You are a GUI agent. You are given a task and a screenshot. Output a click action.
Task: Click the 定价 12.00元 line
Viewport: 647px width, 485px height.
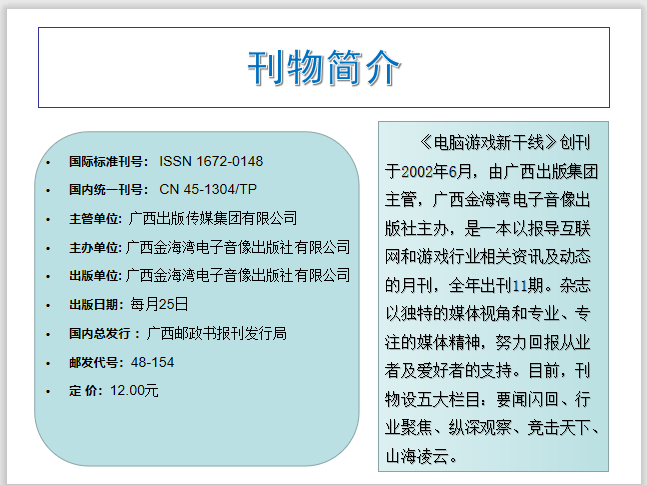click(114, 391)
